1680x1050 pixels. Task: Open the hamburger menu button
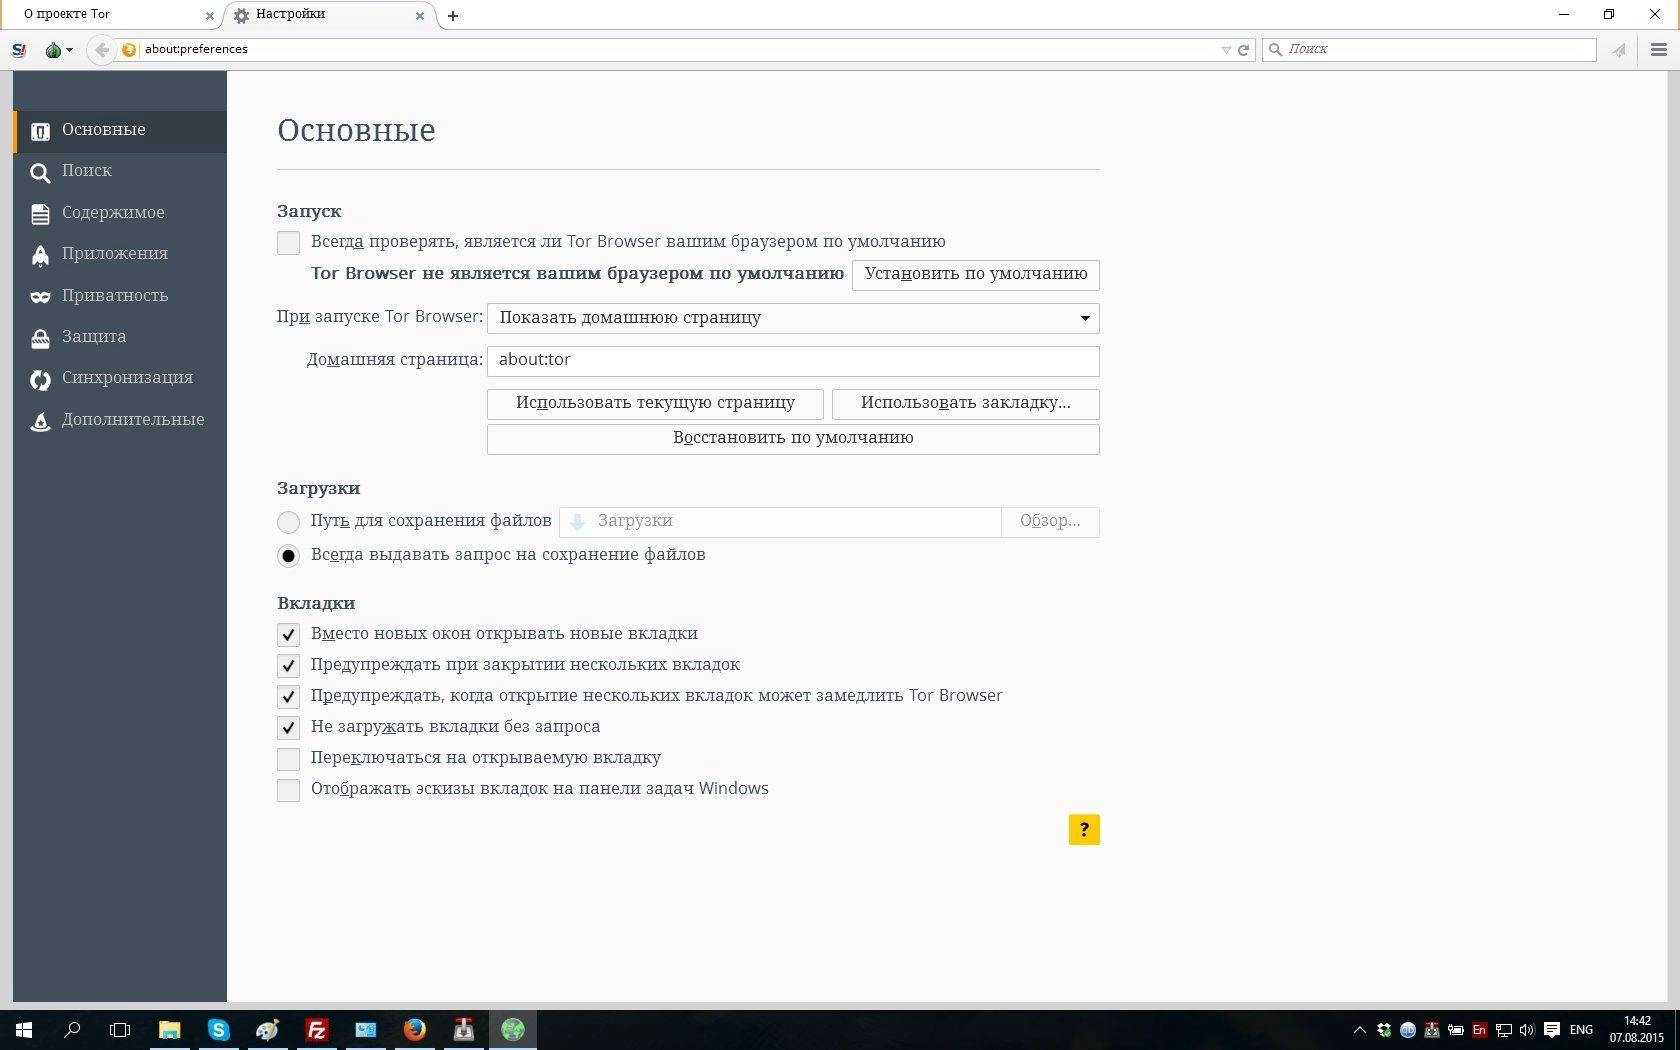[x=1658, y=49]
